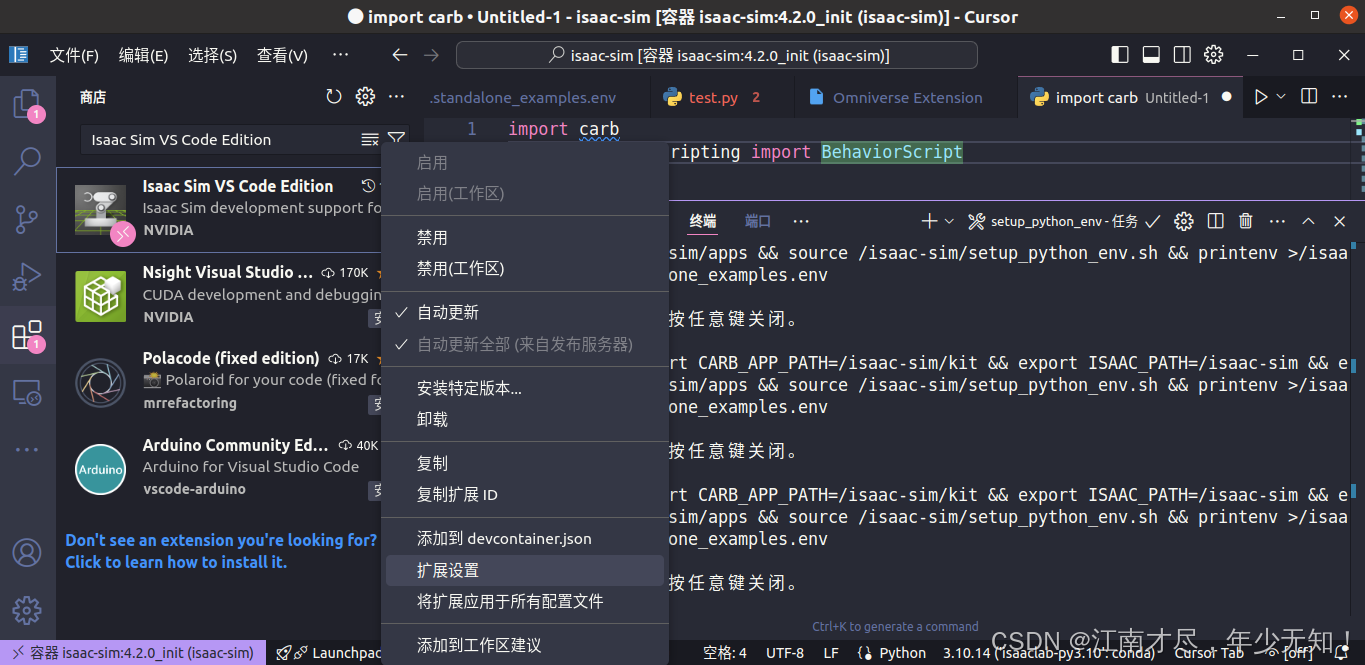Screen dimensions: 1365x665
Task: Choose 禁用 in the context menu
Action: (x=525, y=238)
